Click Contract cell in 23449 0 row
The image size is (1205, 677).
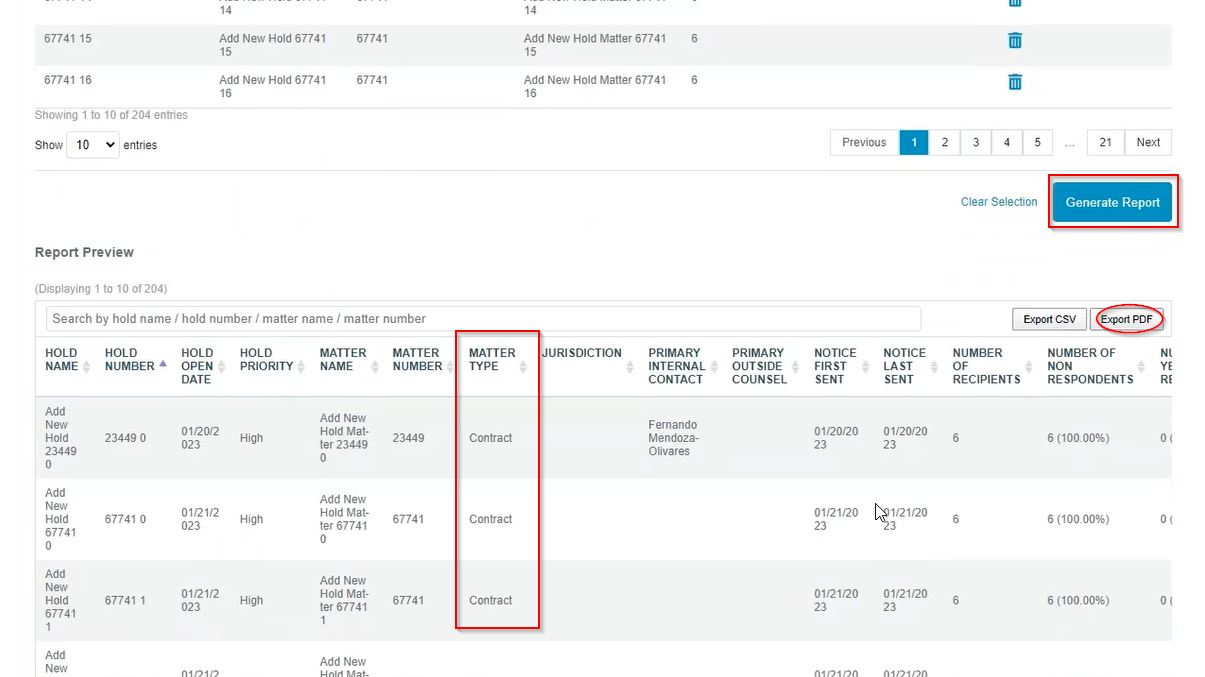[x=490, y=438]
